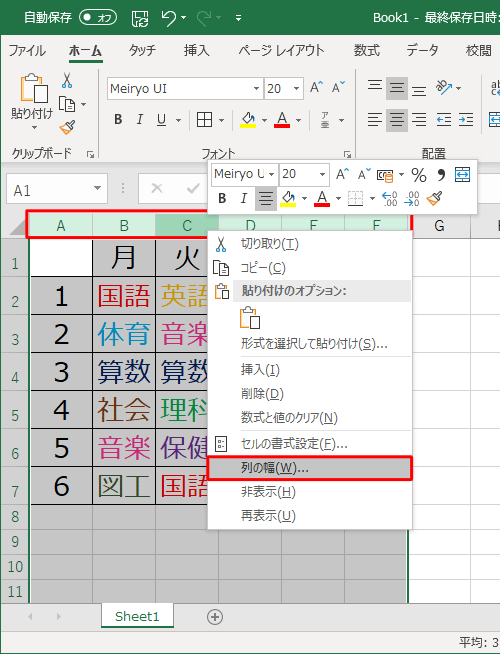
Task: Apply yellow fill color from ribbon
Action: tap(249, 120)
